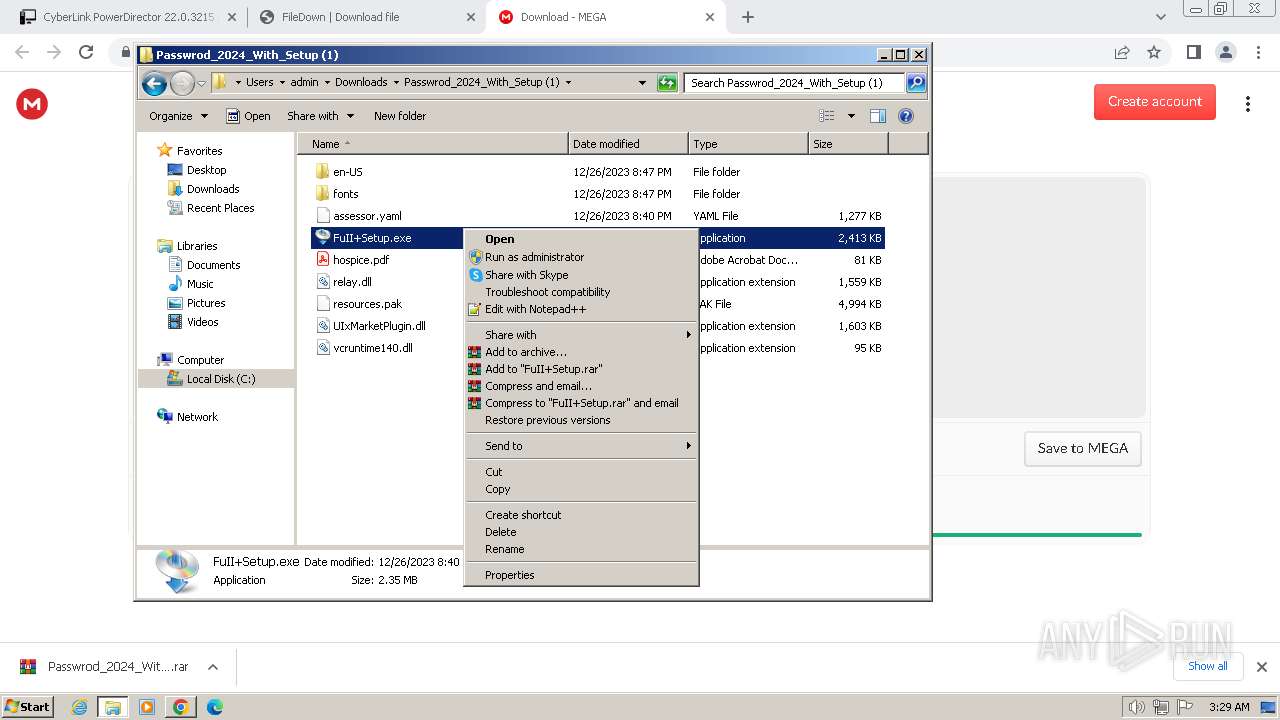Image resolution: width=1280 pixels, height=720 pixels.
Task: Click the change view icon in Explorer toolbar
Action: pyautogui.click(x=827, y=116)
